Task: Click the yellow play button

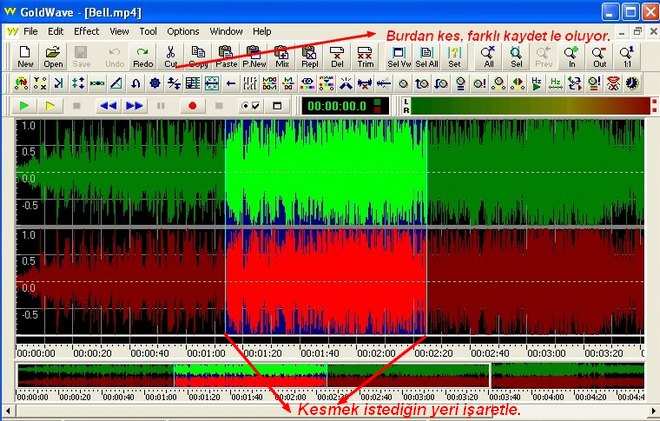Action: click(x=50, y=106)
